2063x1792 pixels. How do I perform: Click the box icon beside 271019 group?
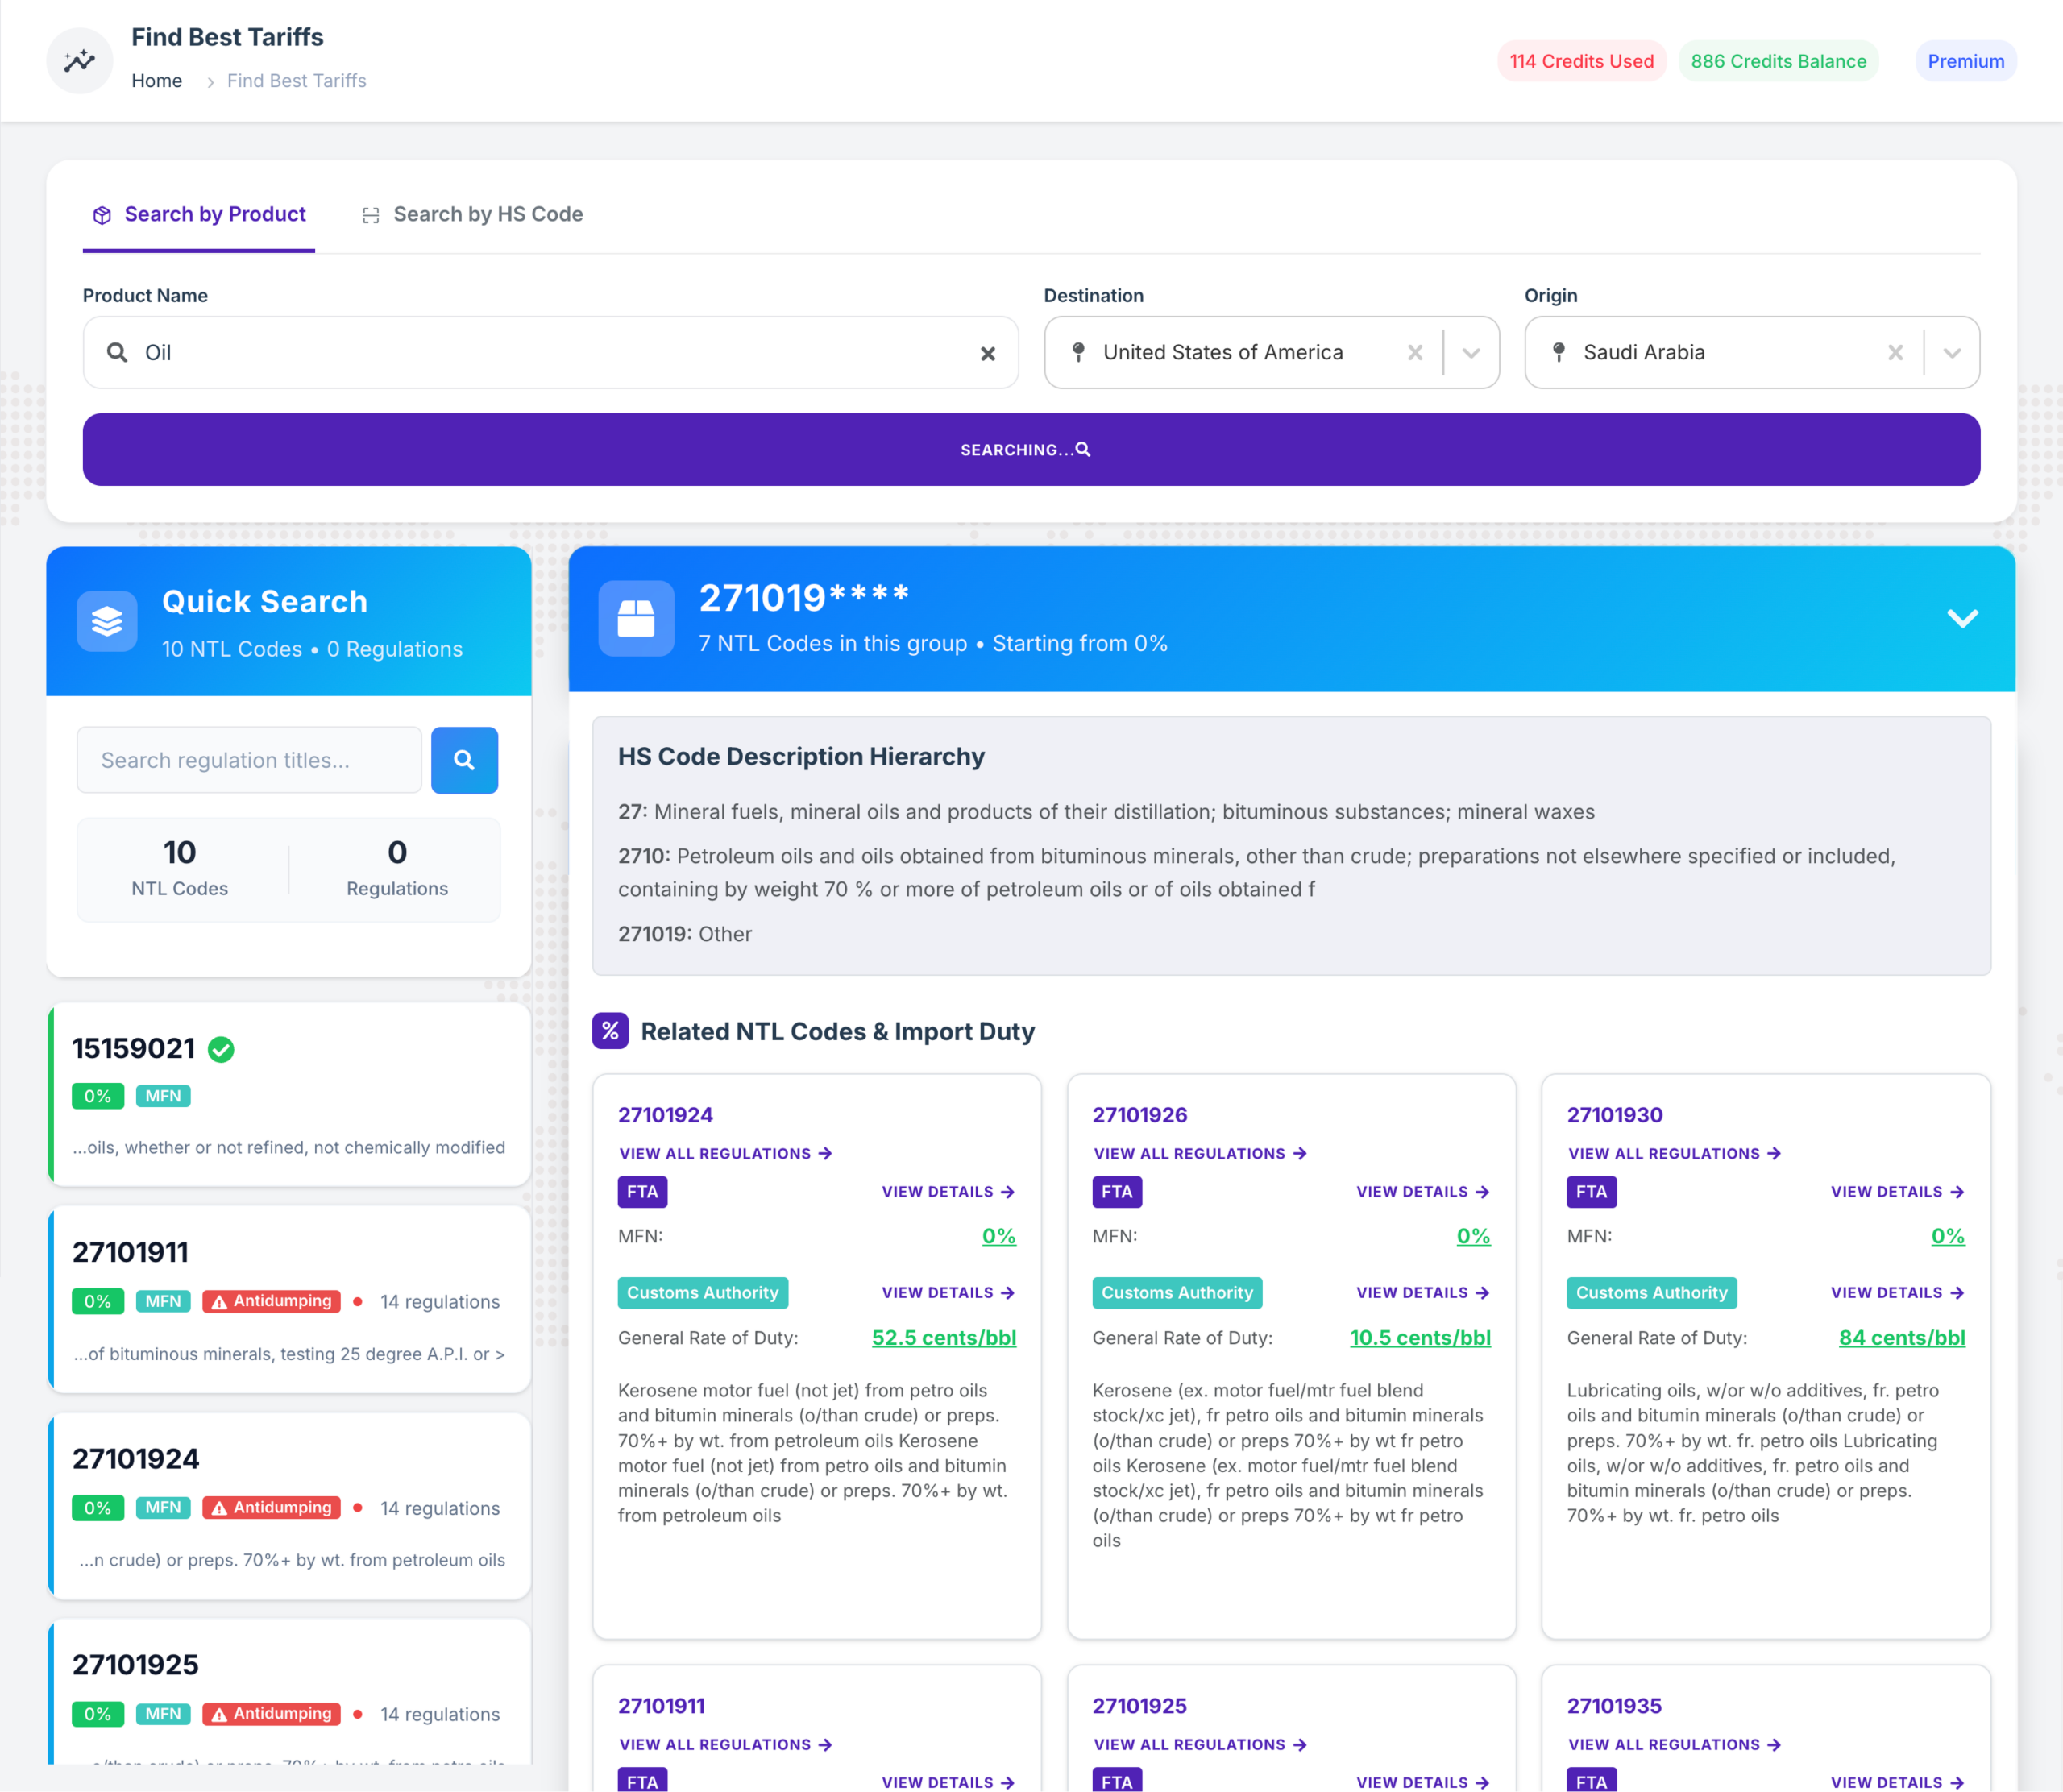(636, 618)
